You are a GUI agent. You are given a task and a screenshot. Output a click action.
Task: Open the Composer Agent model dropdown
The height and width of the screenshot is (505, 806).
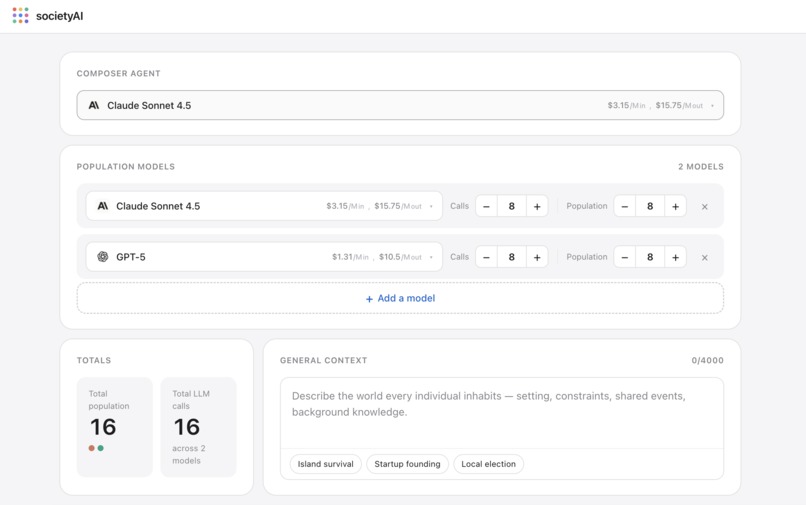coord(400,105)
